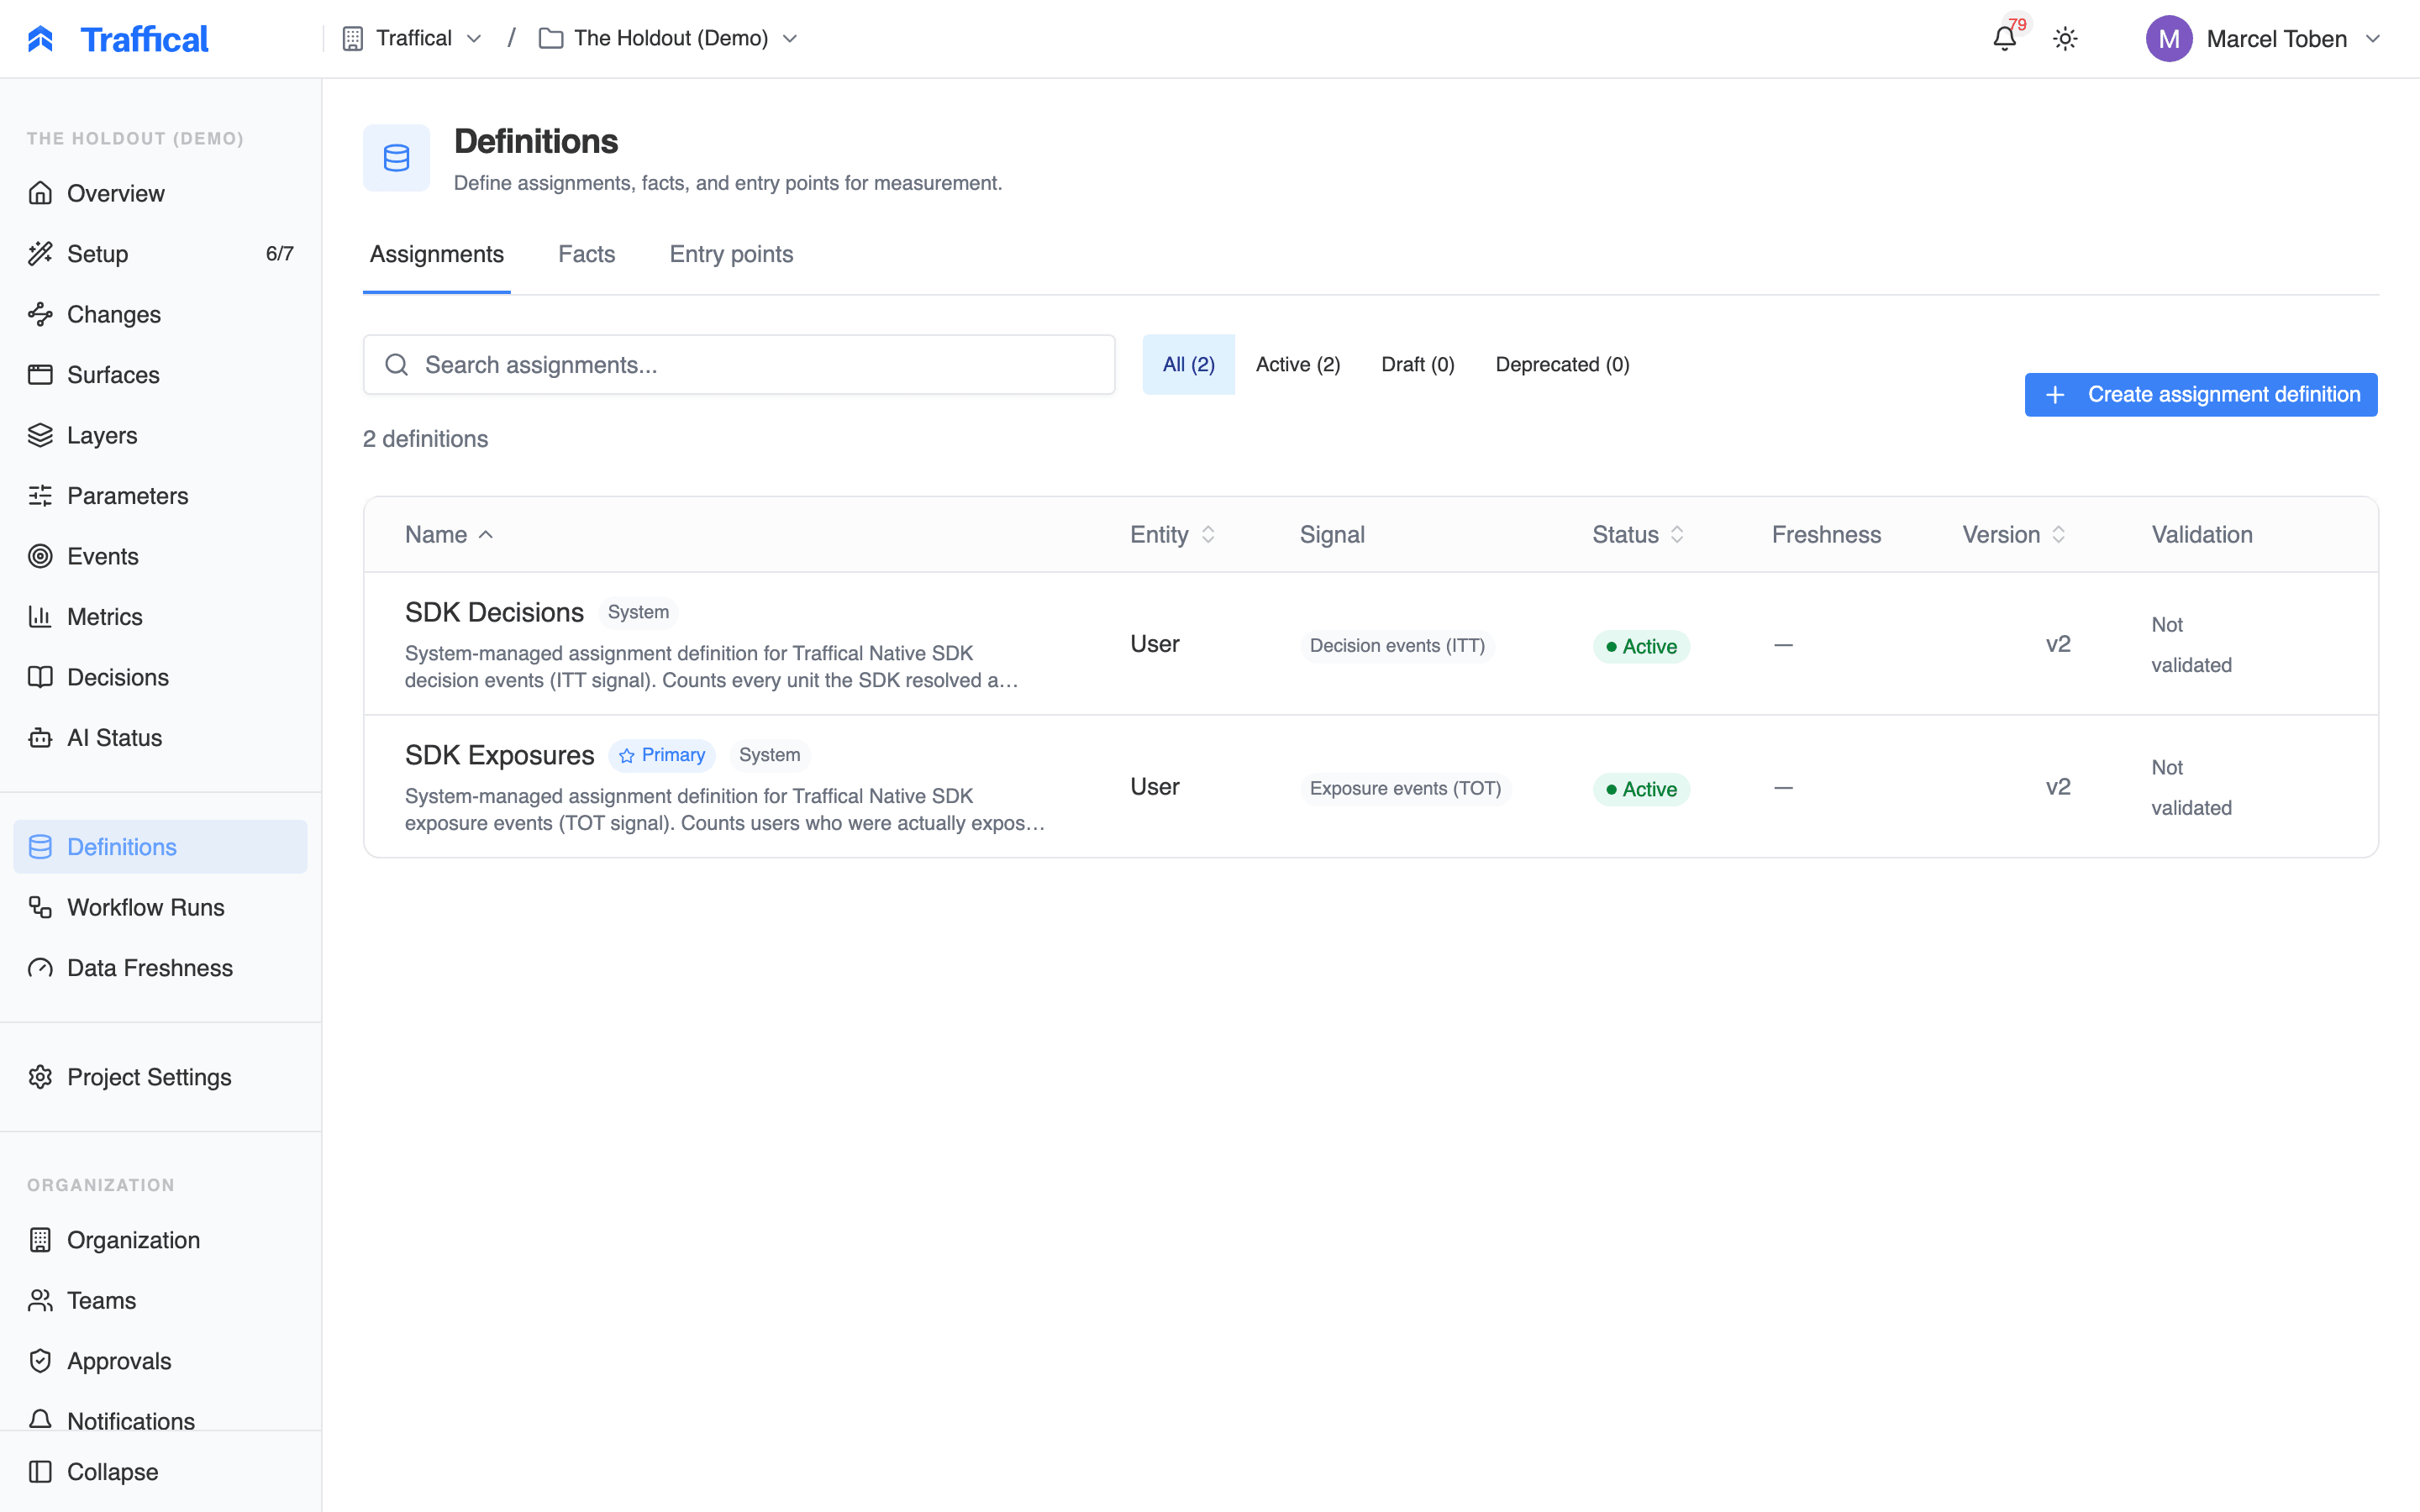Open The Holdout (Demo) project dropdown
The height and width of the screenshot is (1512, 2420).
pos(668,38)
